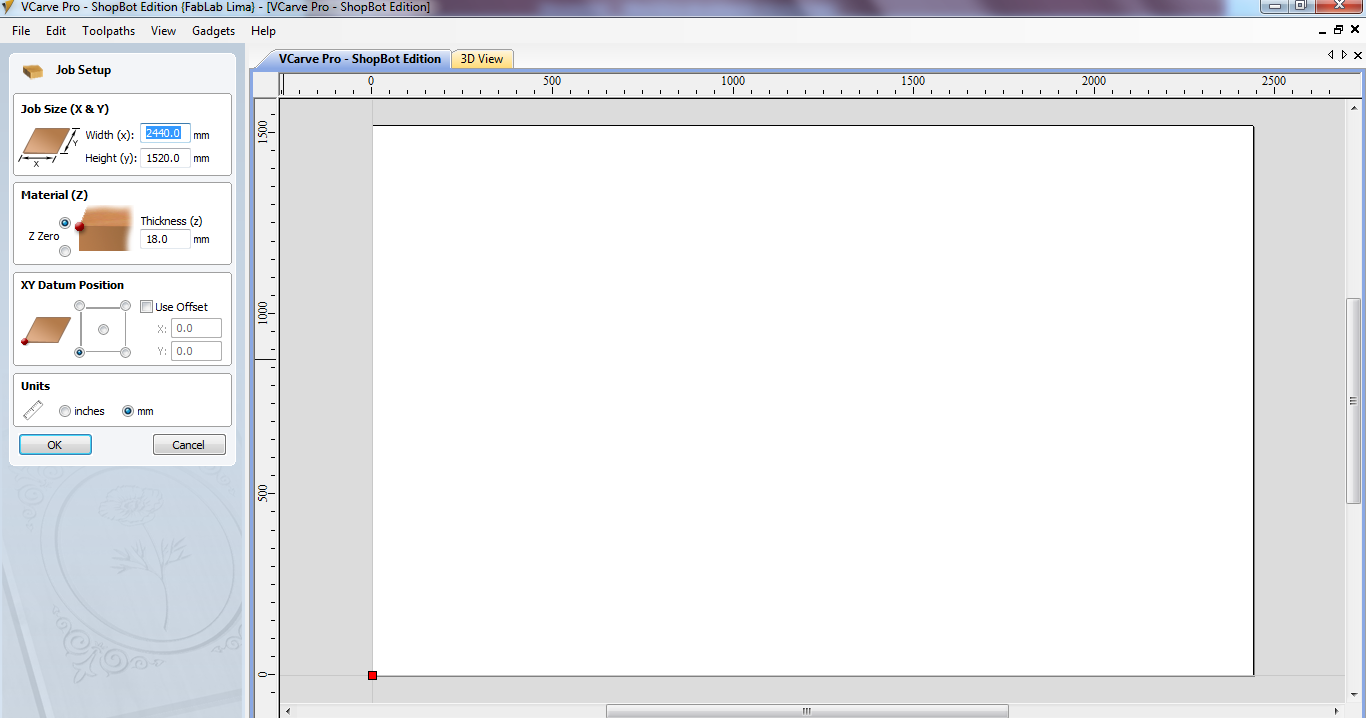The image size is (1366, 718).
Task: Cancel the job setup
Action: (189, 445)
